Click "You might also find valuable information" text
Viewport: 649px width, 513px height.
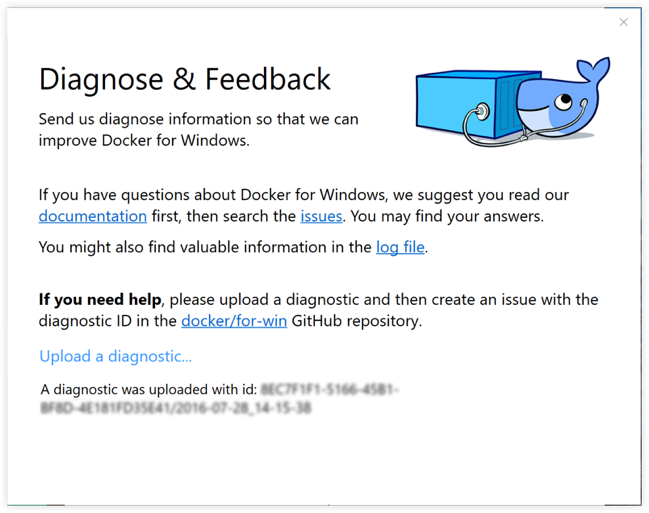205,247
